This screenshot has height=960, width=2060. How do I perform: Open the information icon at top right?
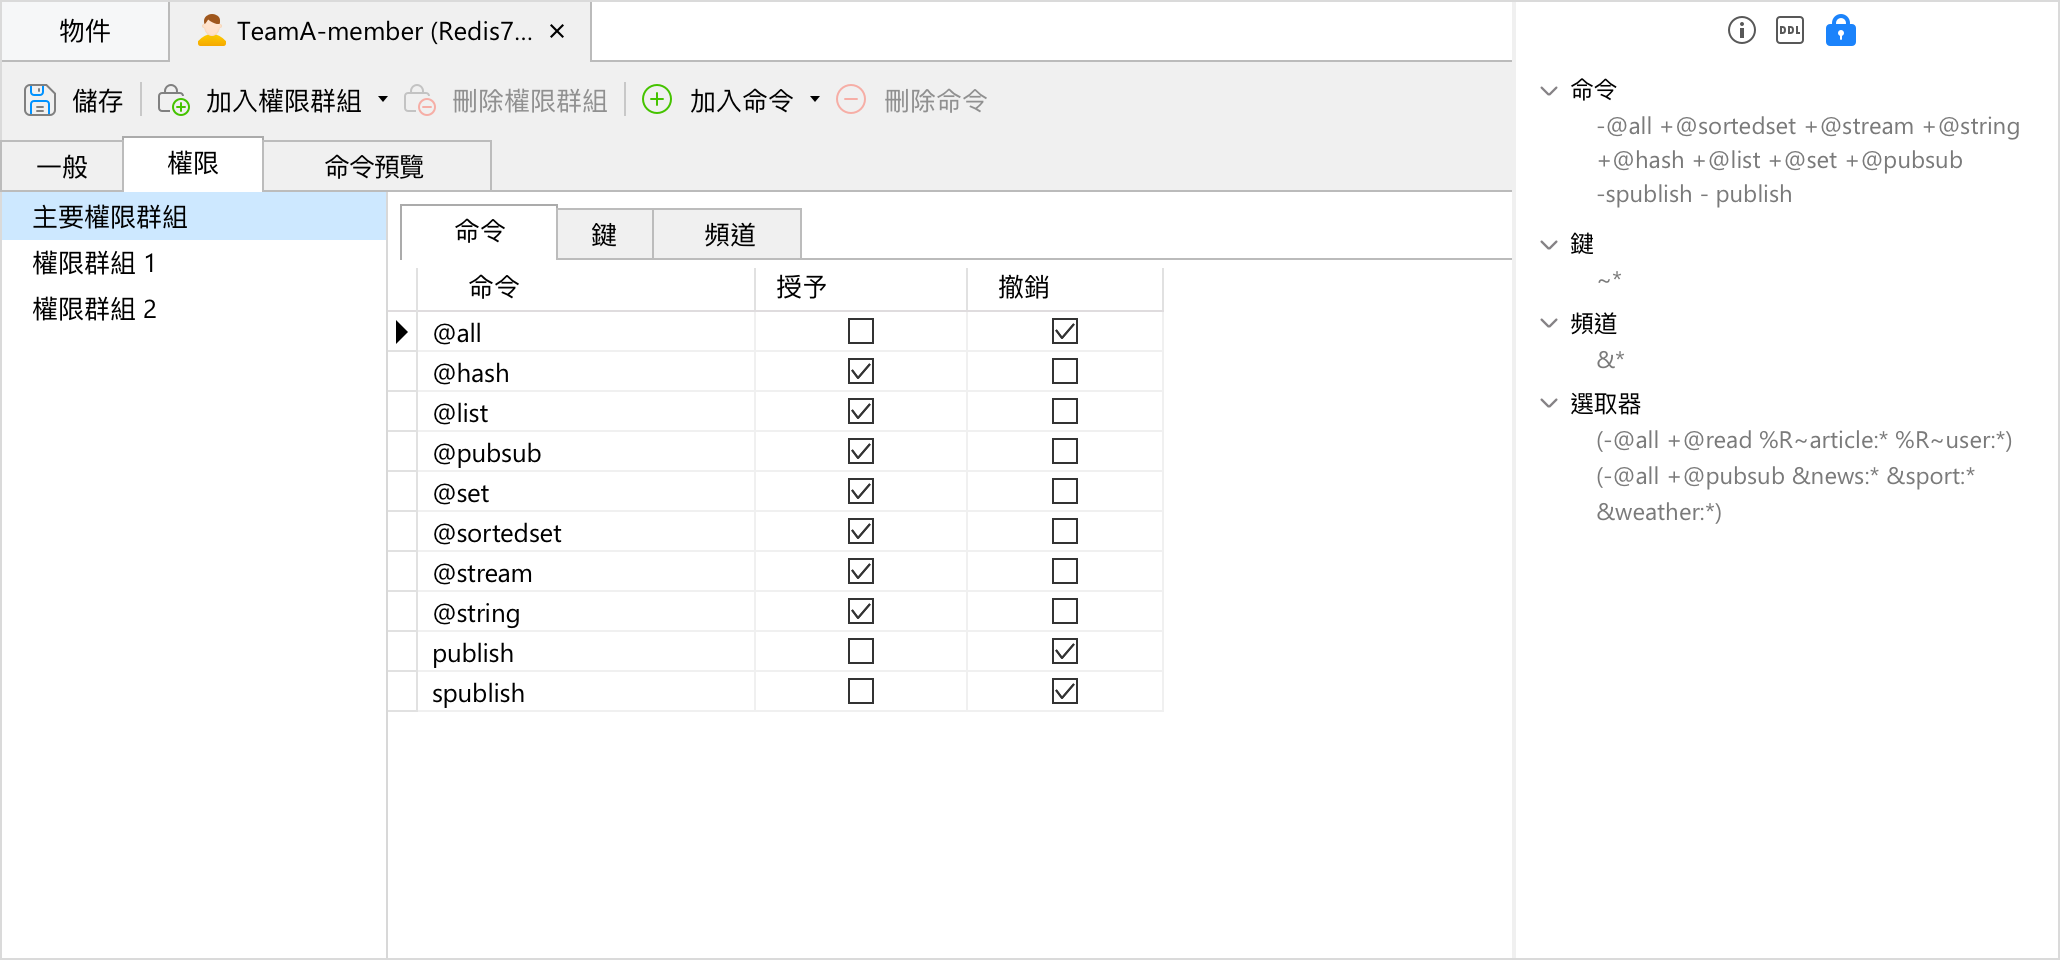[x=1740, y=30]
